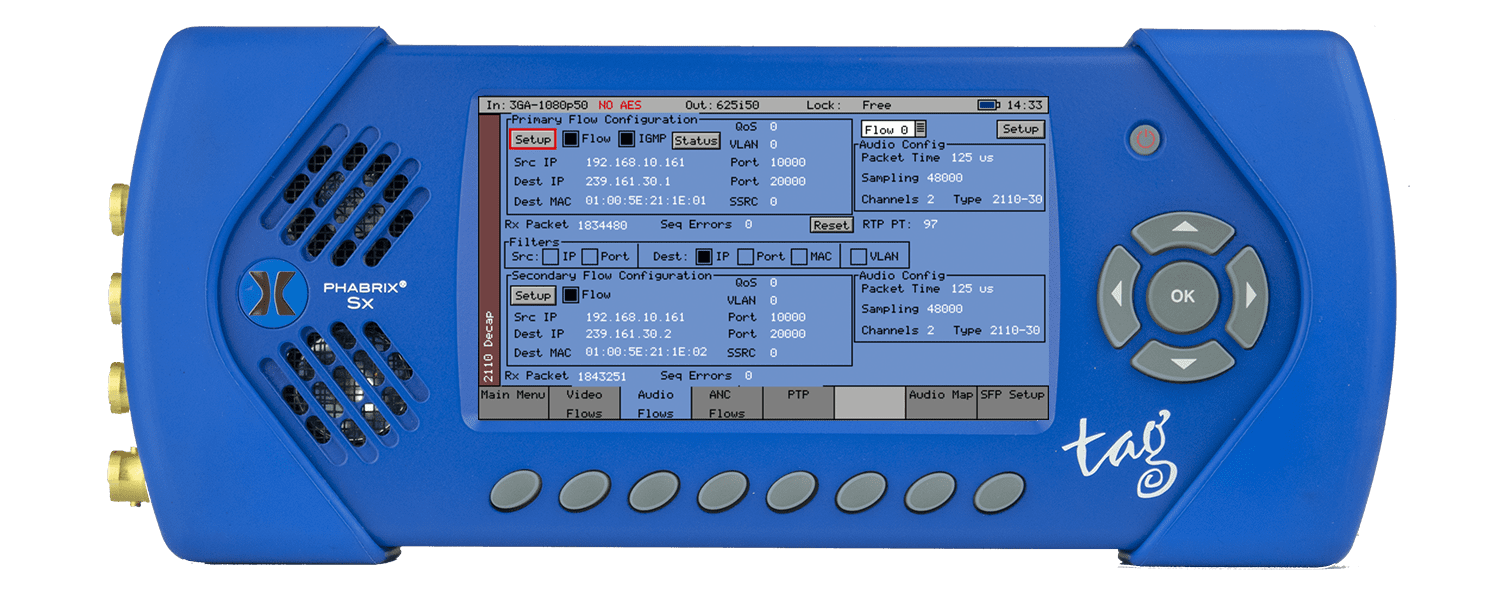
Task: Uncheck the Secondary Flow checkbox
Action: 570,295
